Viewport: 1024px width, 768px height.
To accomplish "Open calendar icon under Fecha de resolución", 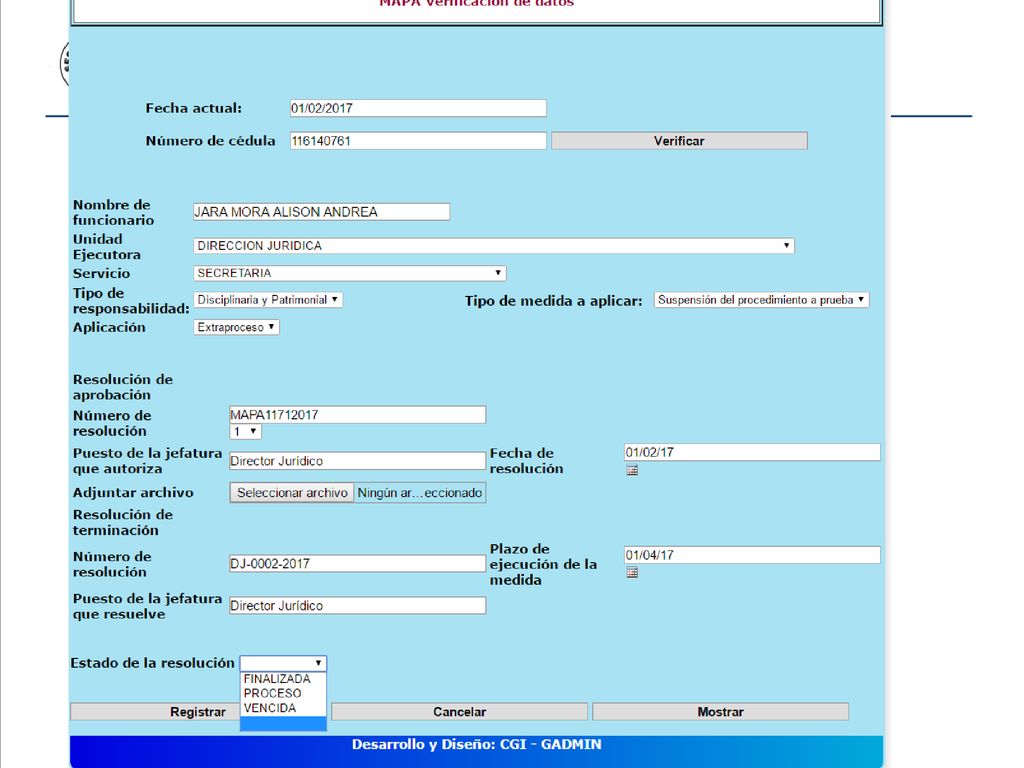I will [x=632, y=470].
